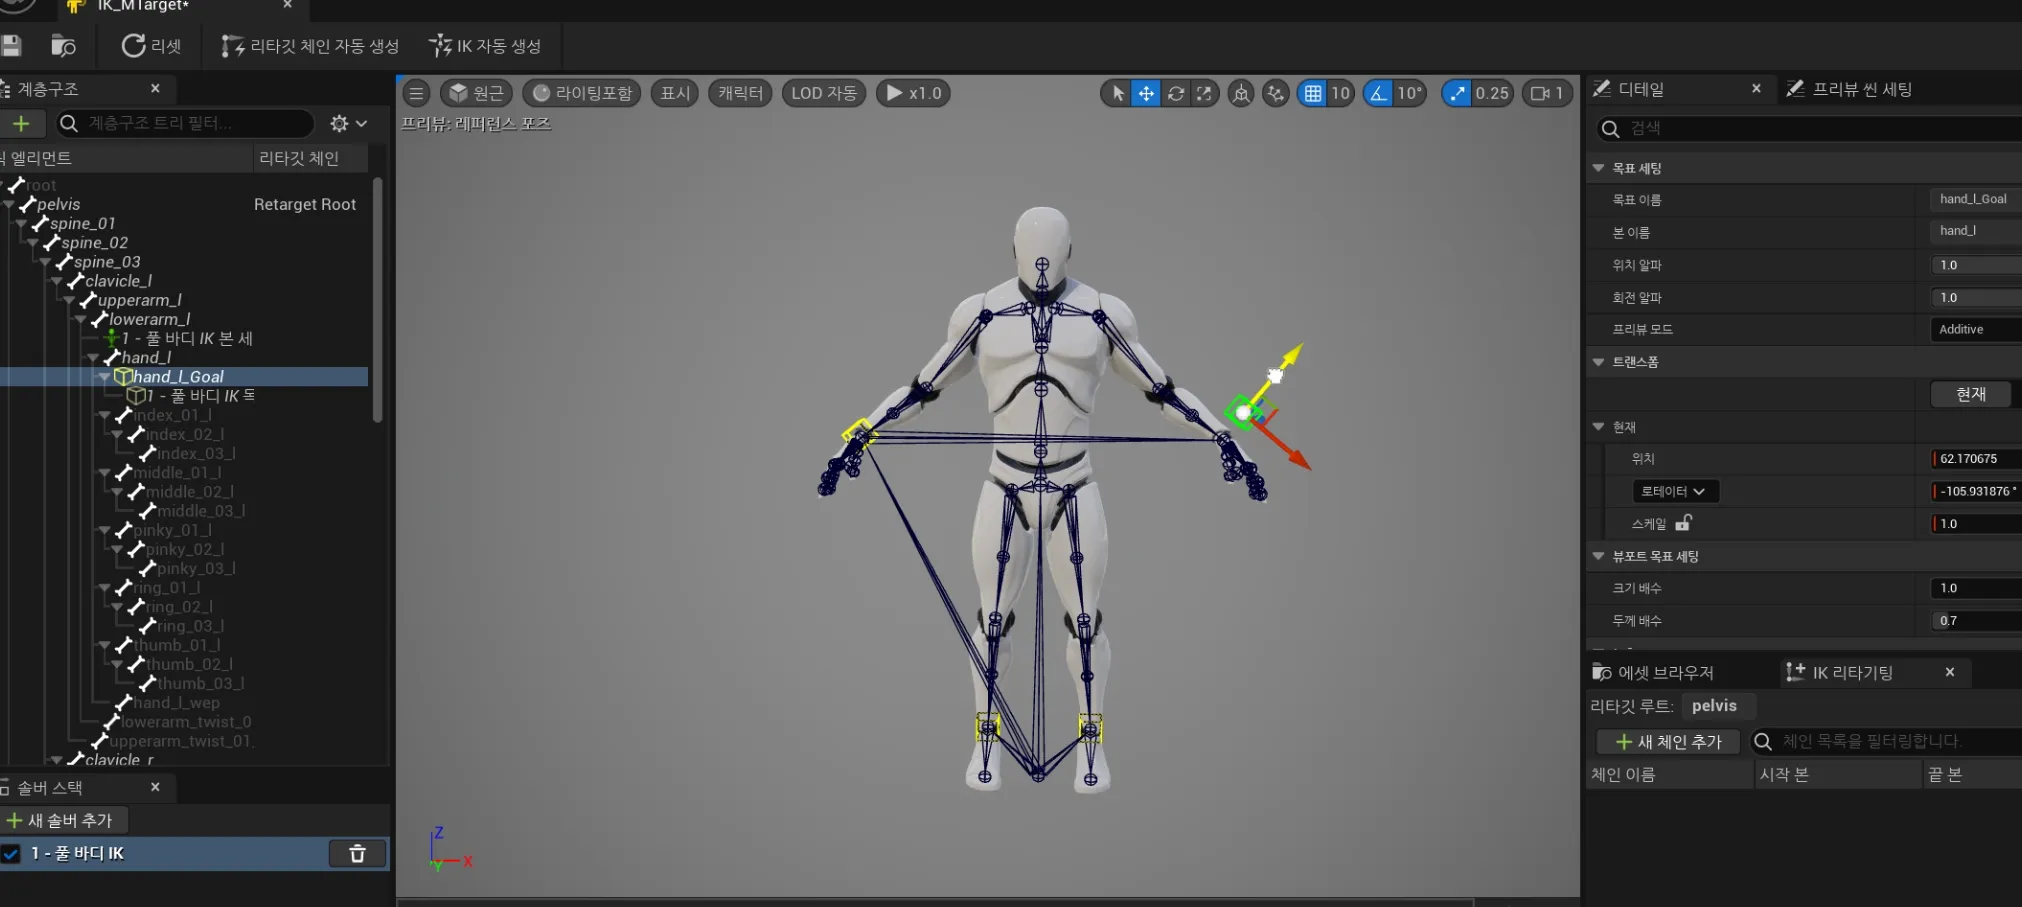Open the grid snap value 10 dropdown

tap(1341, 93)
